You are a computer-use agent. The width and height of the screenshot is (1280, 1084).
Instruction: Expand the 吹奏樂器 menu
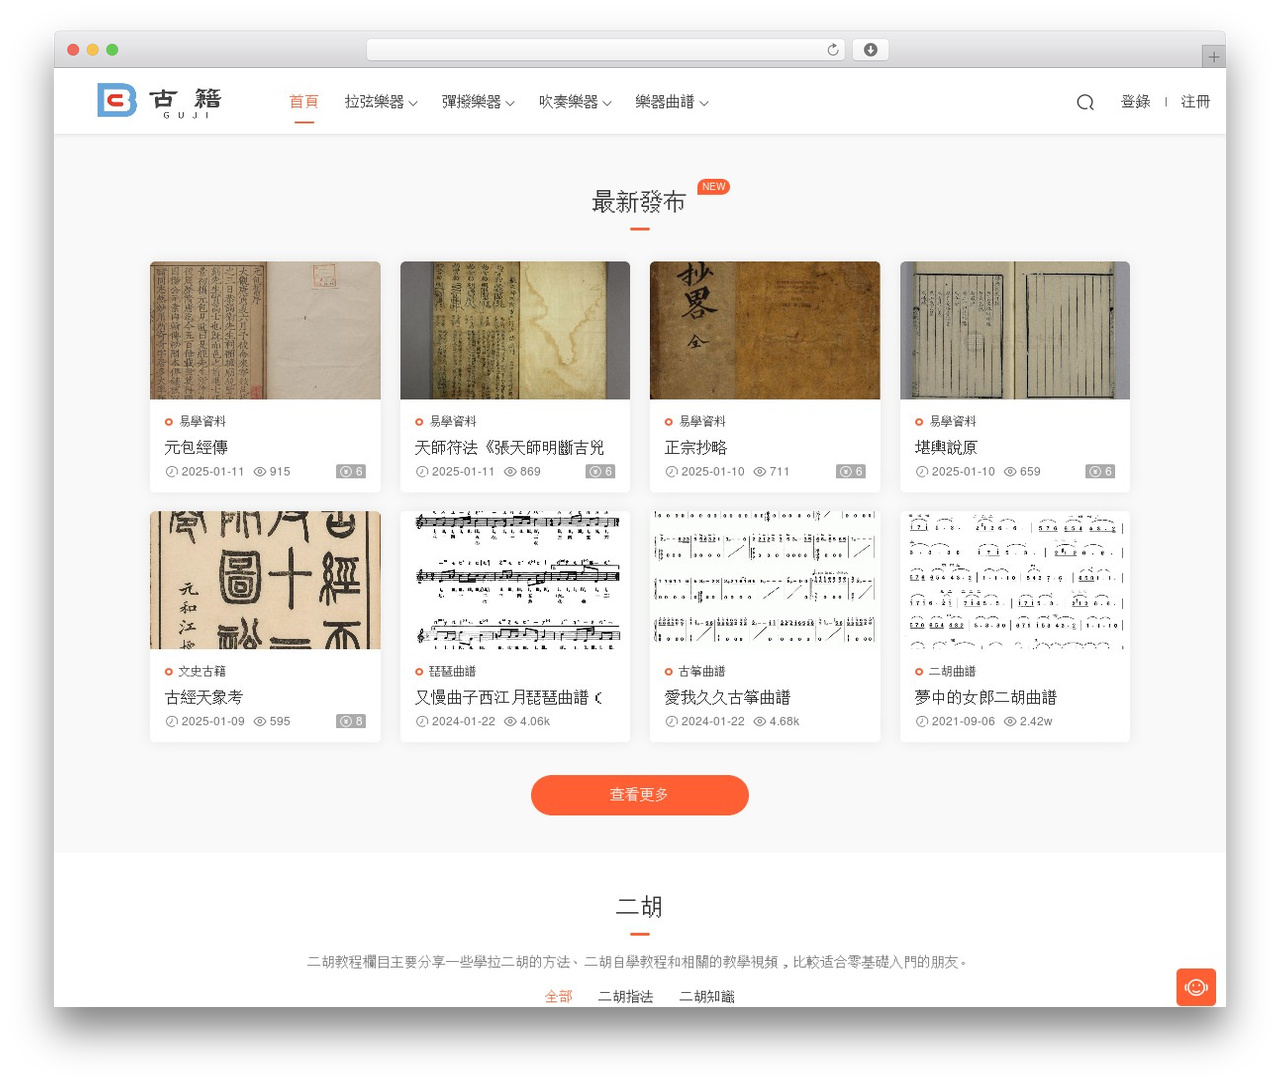click(575, 102)
